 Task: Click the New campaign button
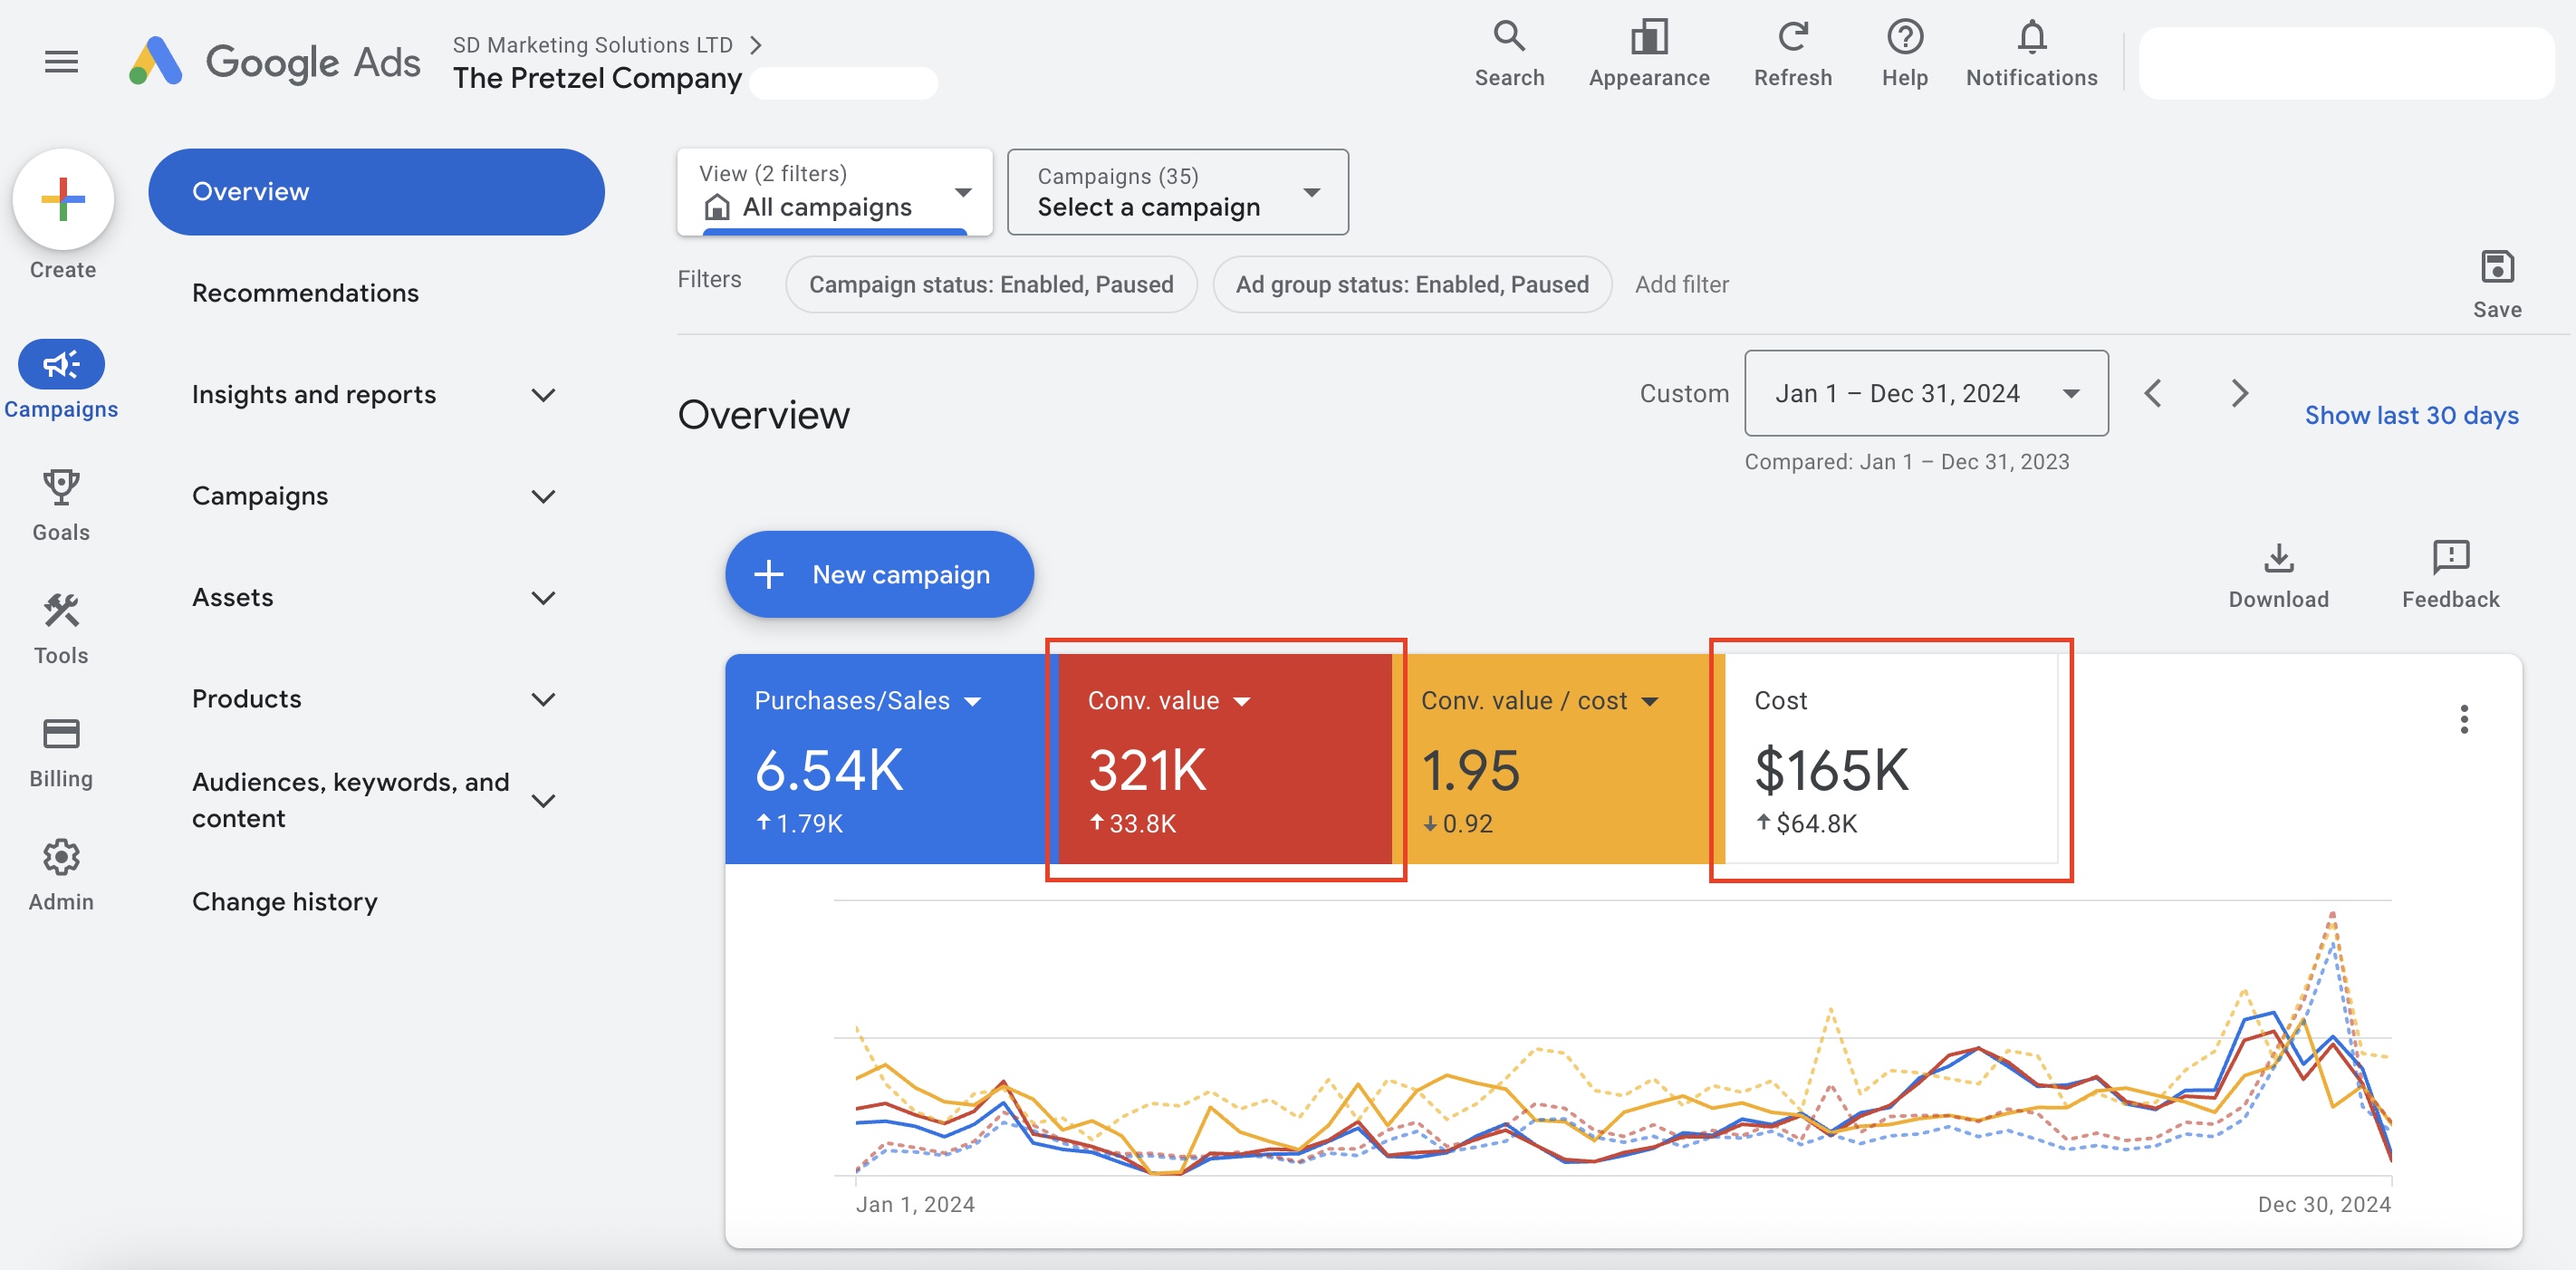[879, 575]
